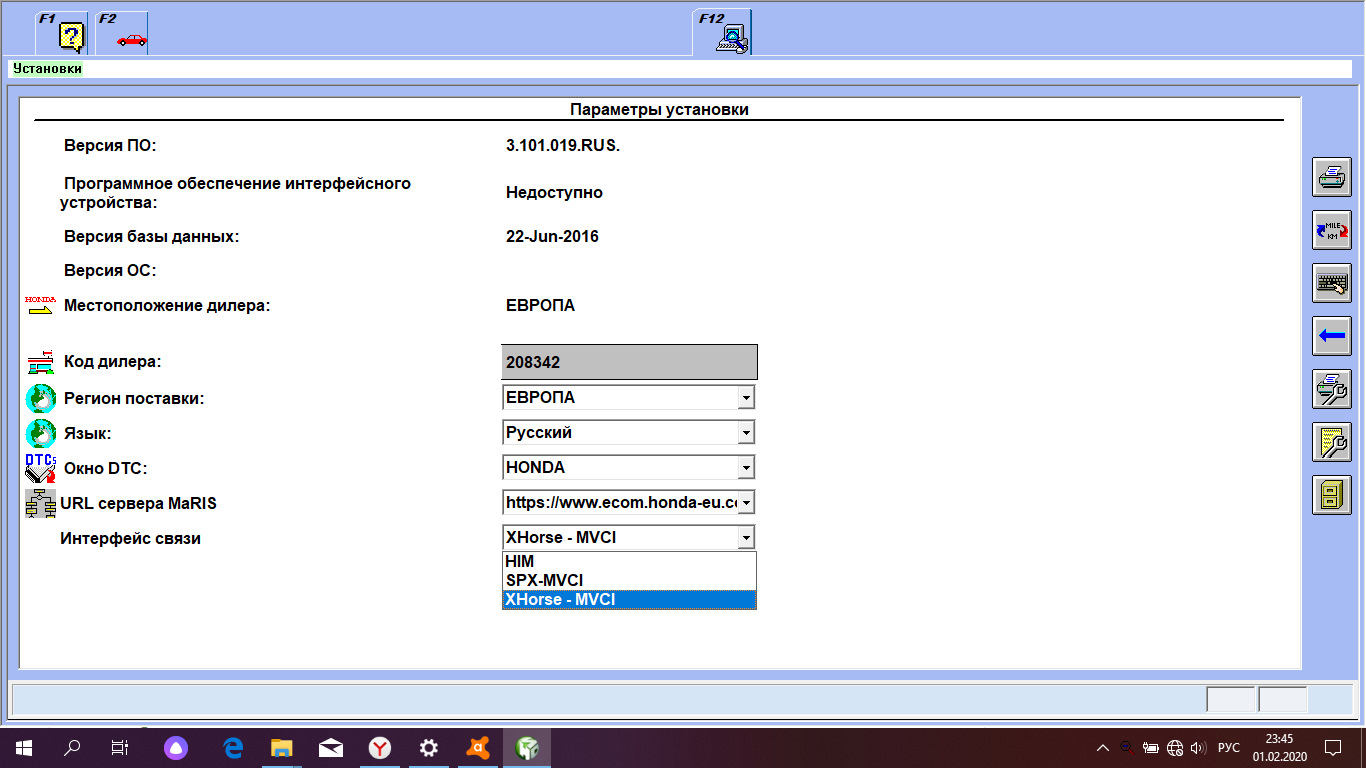Open Windows taskbar search
The image size is (1366, 768).
(x=72, y=747)
